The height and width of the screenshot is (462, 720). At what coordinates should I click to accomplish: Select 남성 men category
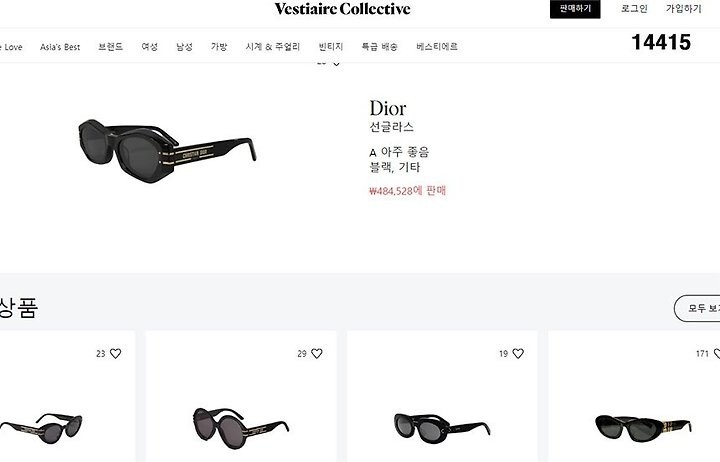[184, 47]
